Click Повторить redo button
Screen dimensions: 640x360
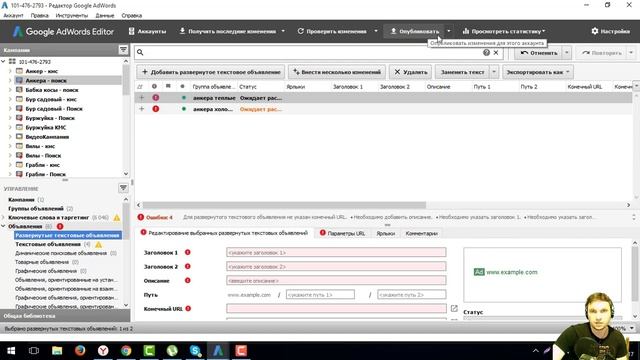(x=602, y=53)
